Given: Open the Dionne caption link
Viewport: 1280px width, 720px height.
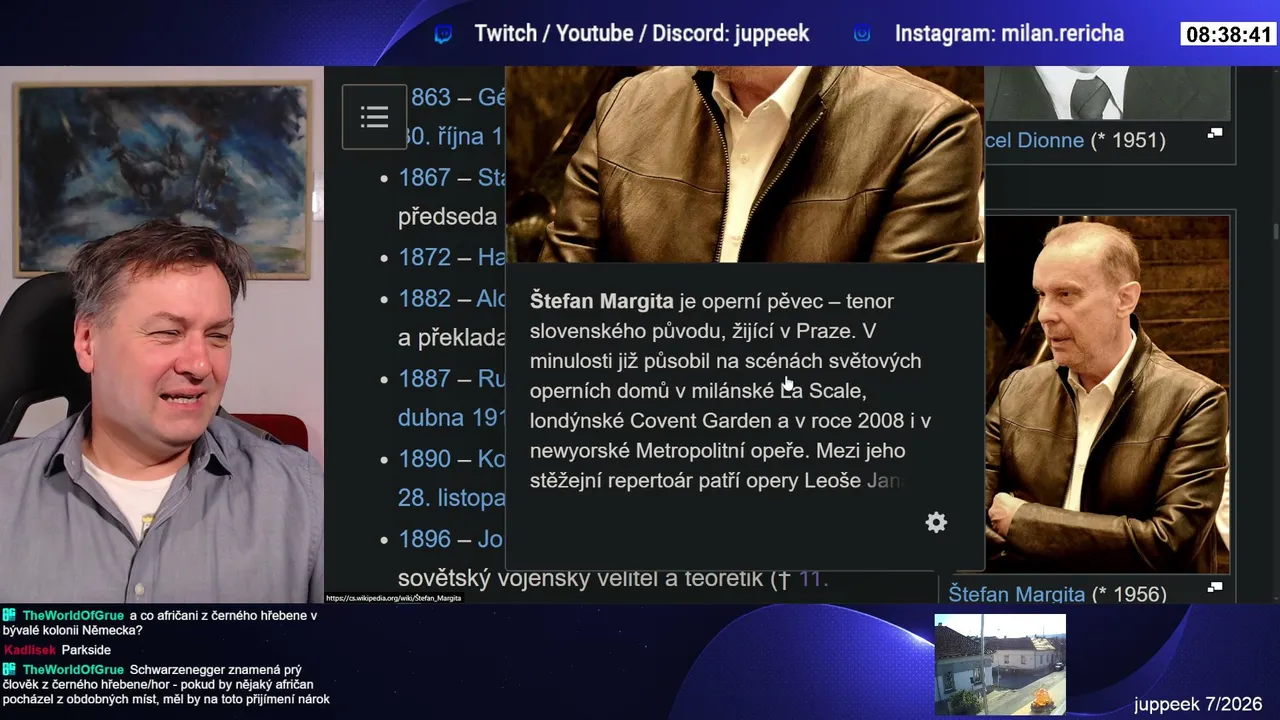Looking at the screenshot, I should pyautogui.click(x=1035, y=140).
